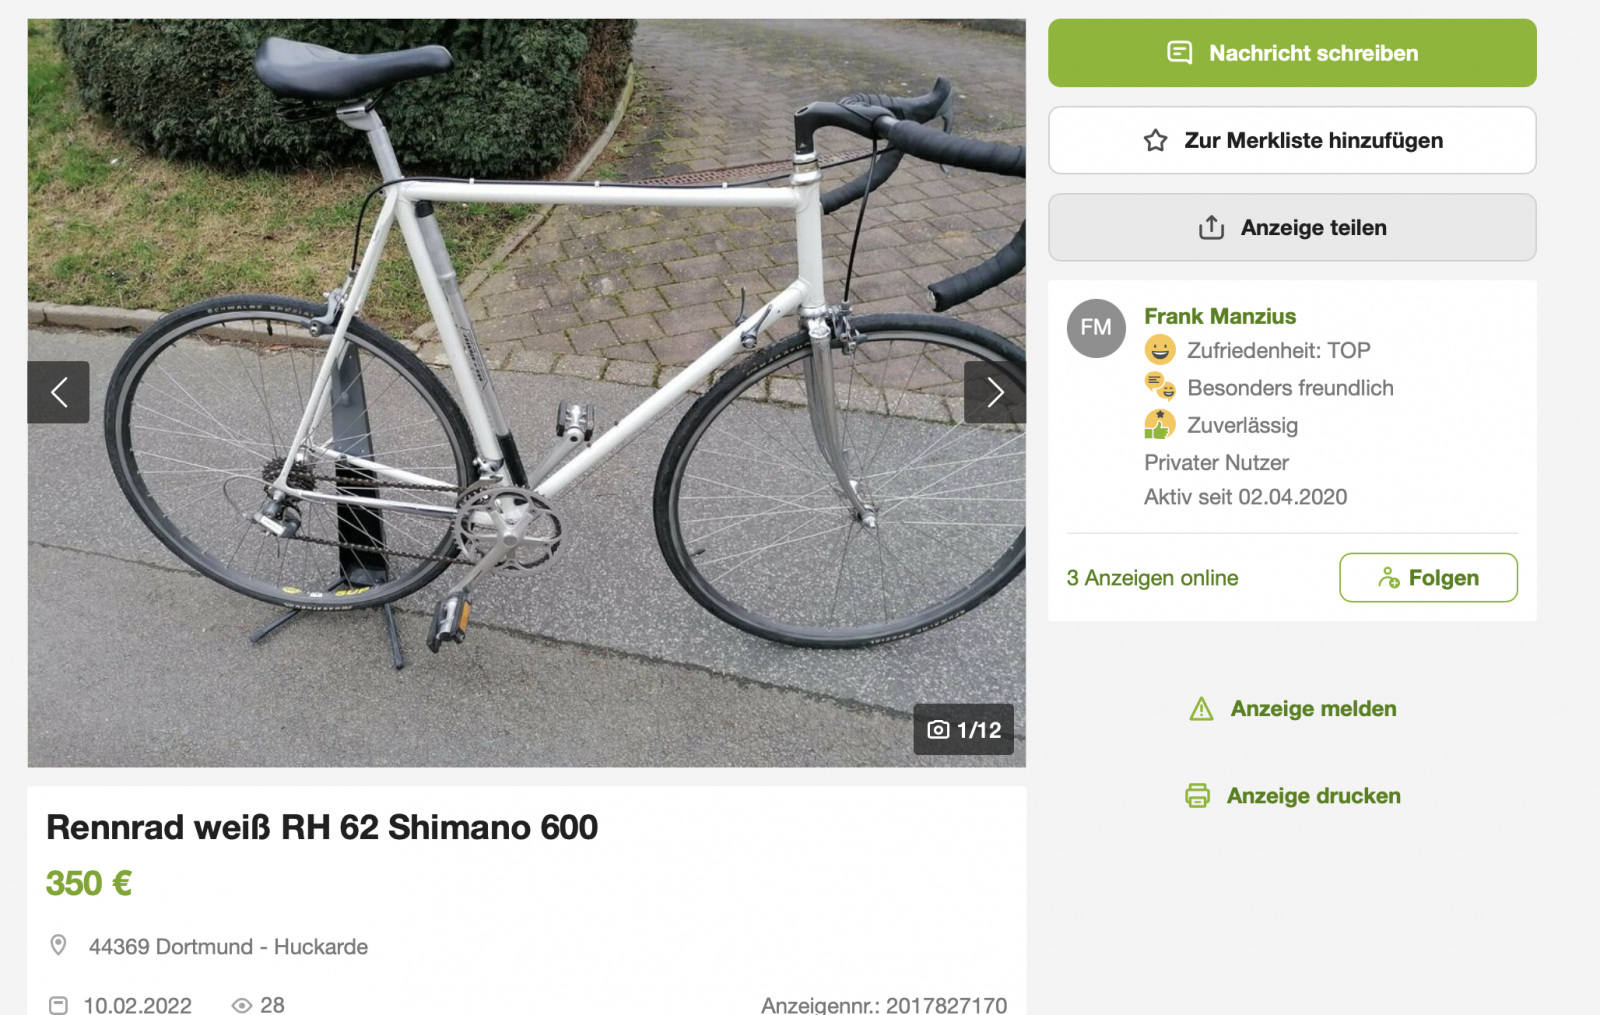Click the warning triangle report icon
Image resolution: width=1600 pixels, height=1015 pixels.
[x=1201, y=709]
